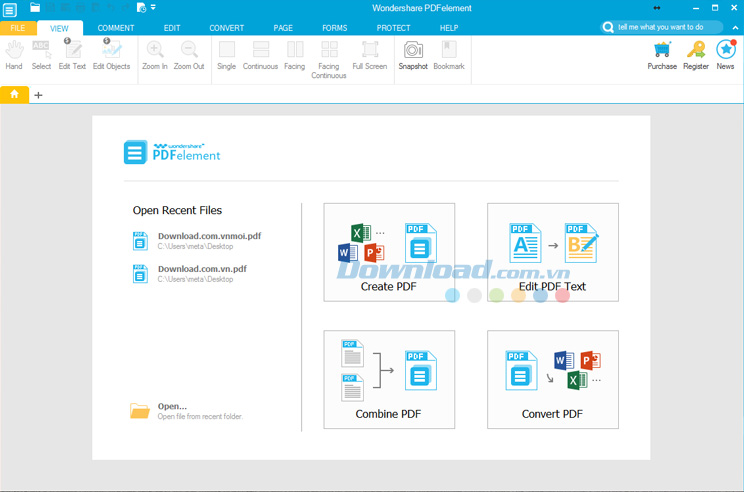Click the Zoom Out magnifier
The width and height of the screenshot is (744, 492).
(189, 56)
